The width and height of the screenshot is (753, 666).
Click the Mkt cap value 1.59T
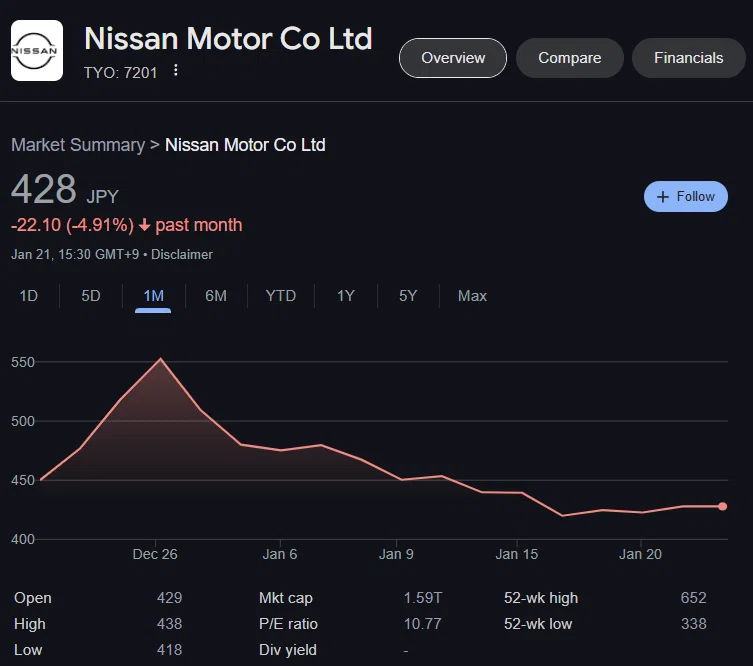[423, 598]
